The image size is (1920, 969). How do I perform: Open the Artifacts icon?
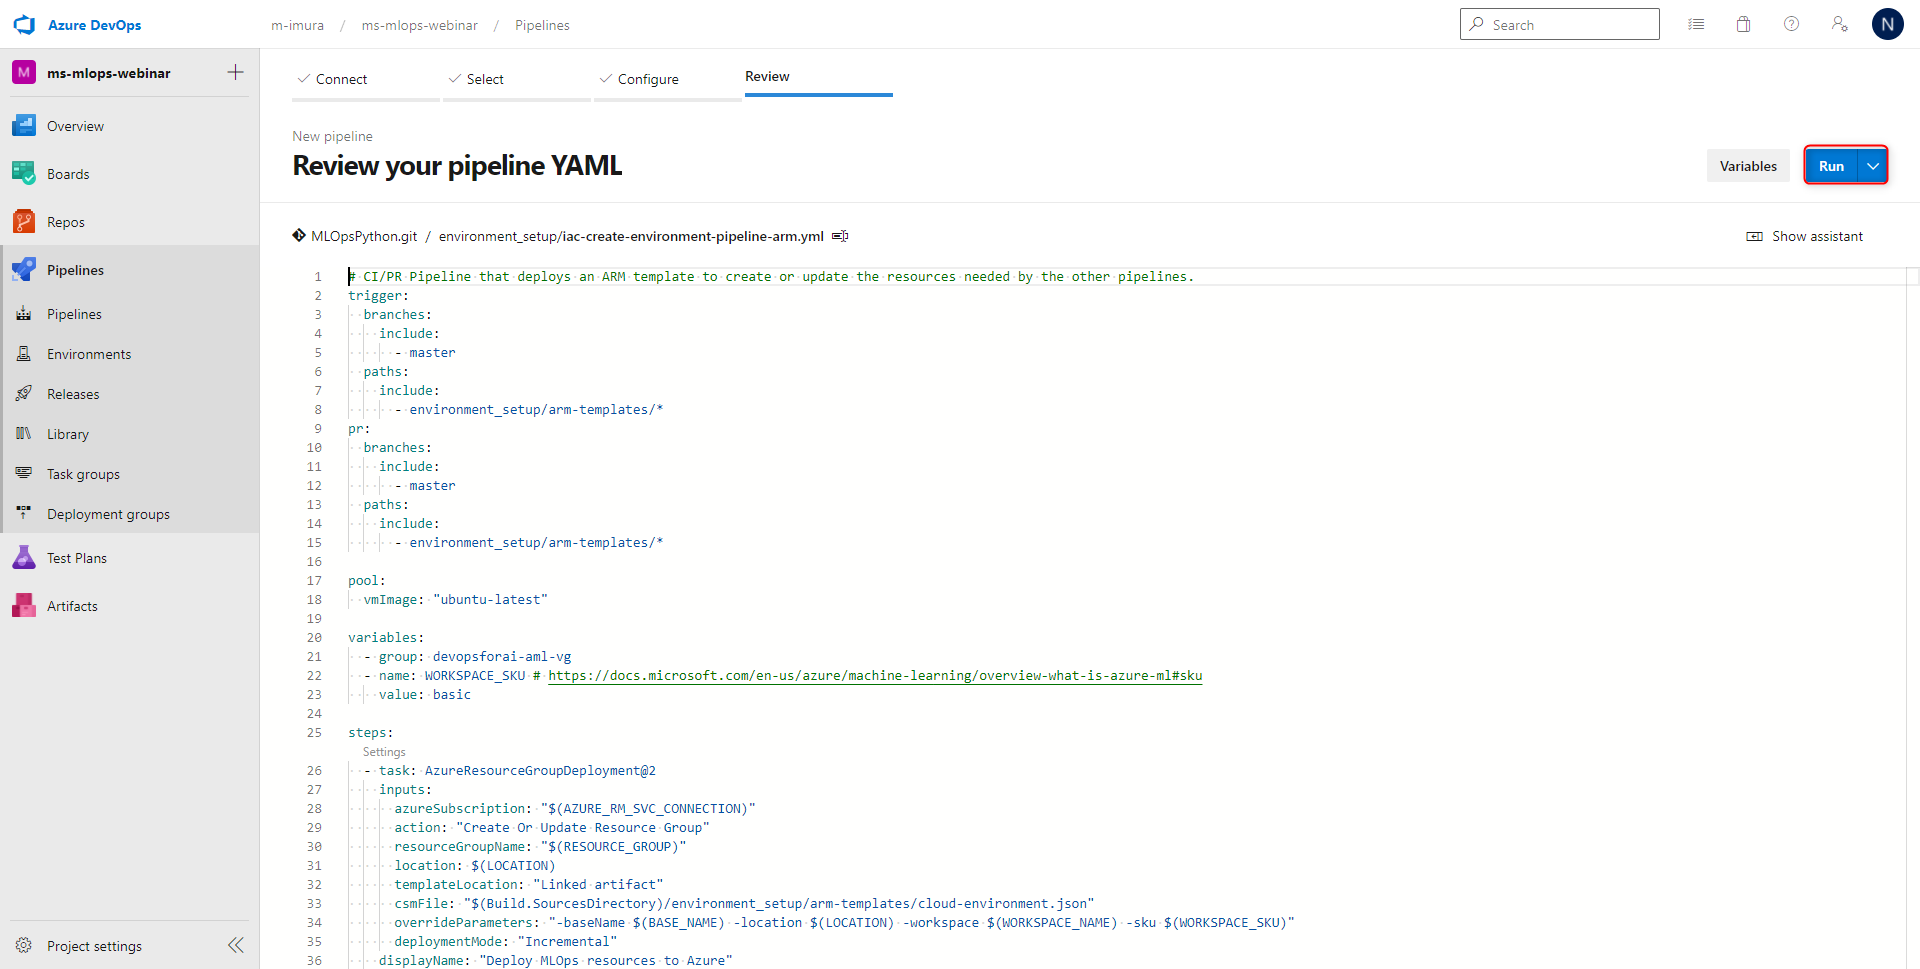click(24, 606)
